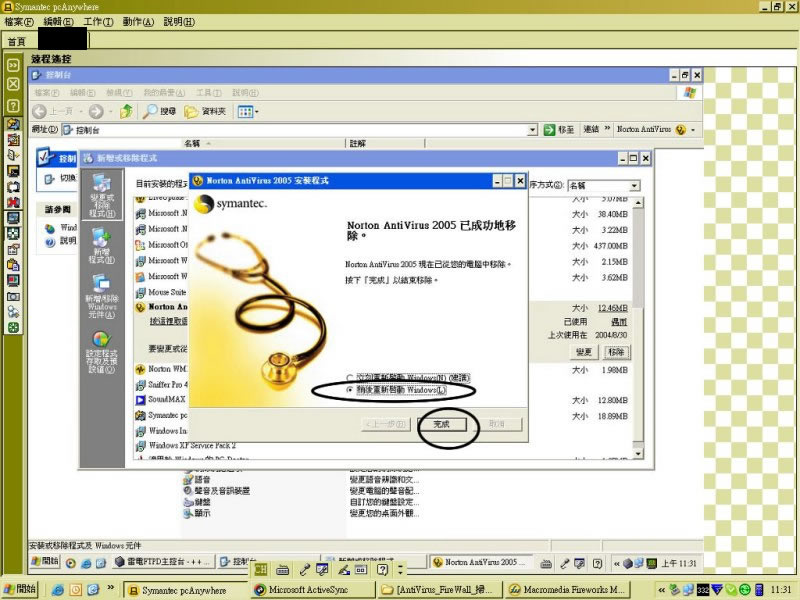Open help via sidebar question mark icon
This screenshot has height=600, width=800.
13,106
